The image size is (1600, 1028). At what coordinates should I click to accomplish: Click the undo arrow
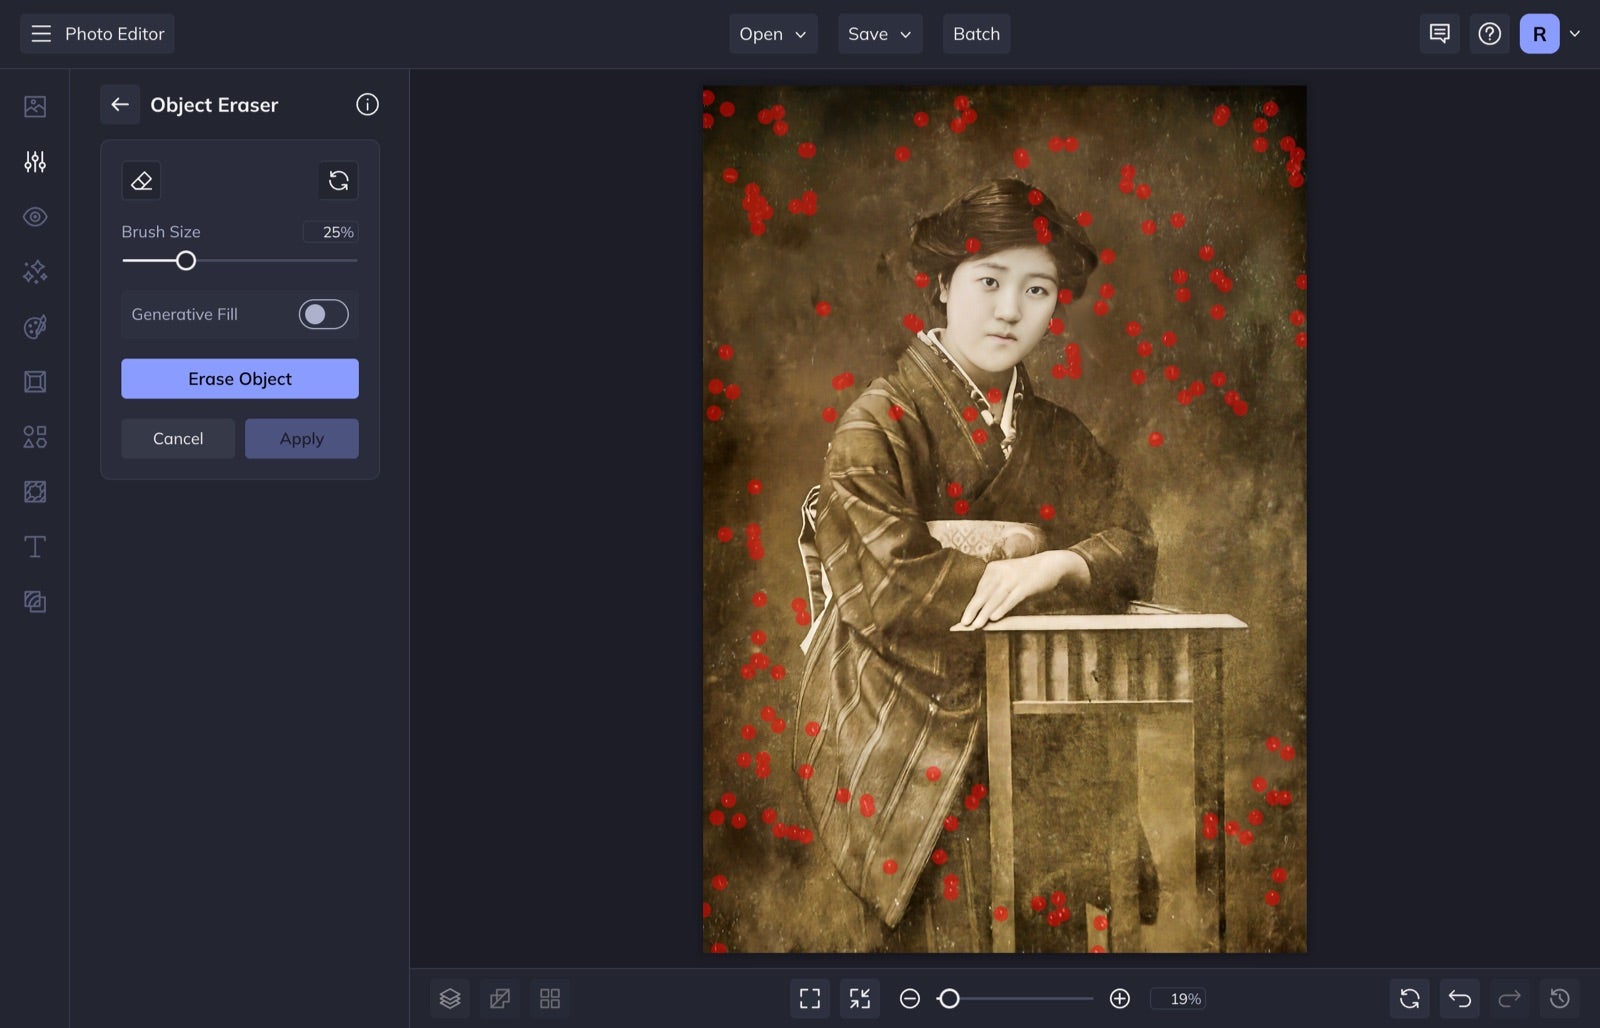click(x=1458, y=998)
